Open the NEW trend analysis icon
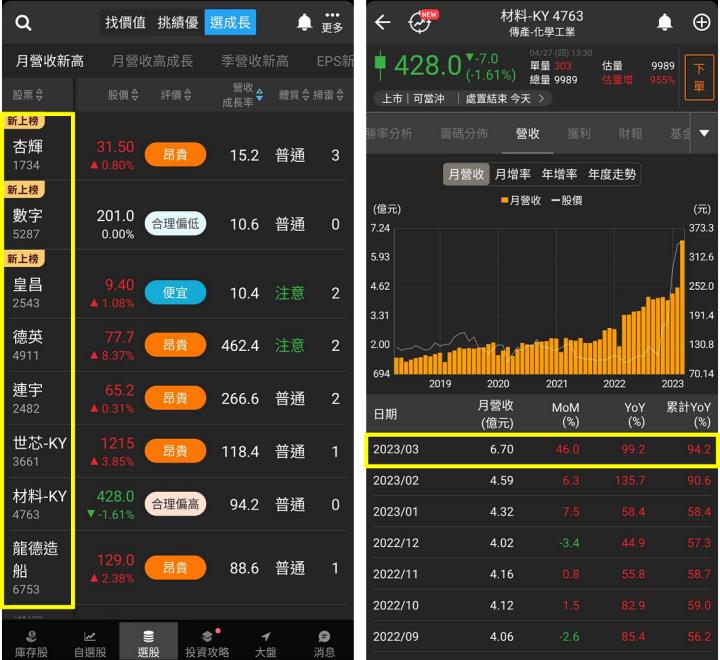 click(422, 22)
